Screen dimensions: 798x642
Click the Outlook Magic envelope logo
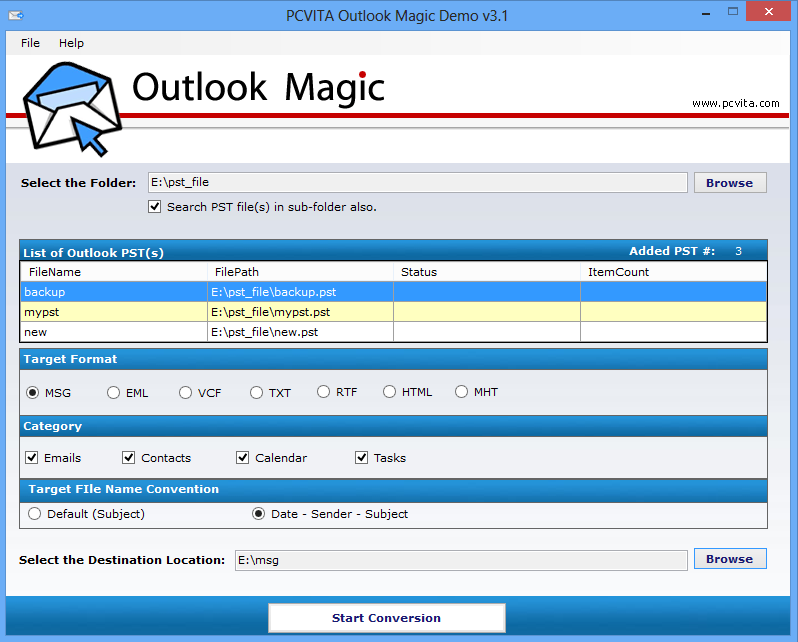click(x=72, y=109)
